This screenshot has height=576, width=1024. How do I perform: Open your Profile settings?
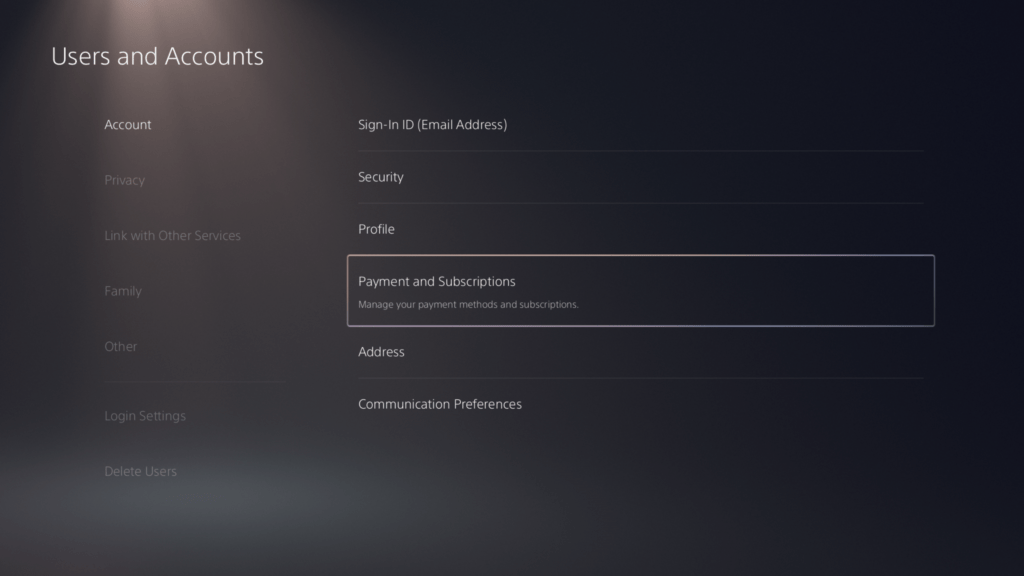(x=376, y=229)
